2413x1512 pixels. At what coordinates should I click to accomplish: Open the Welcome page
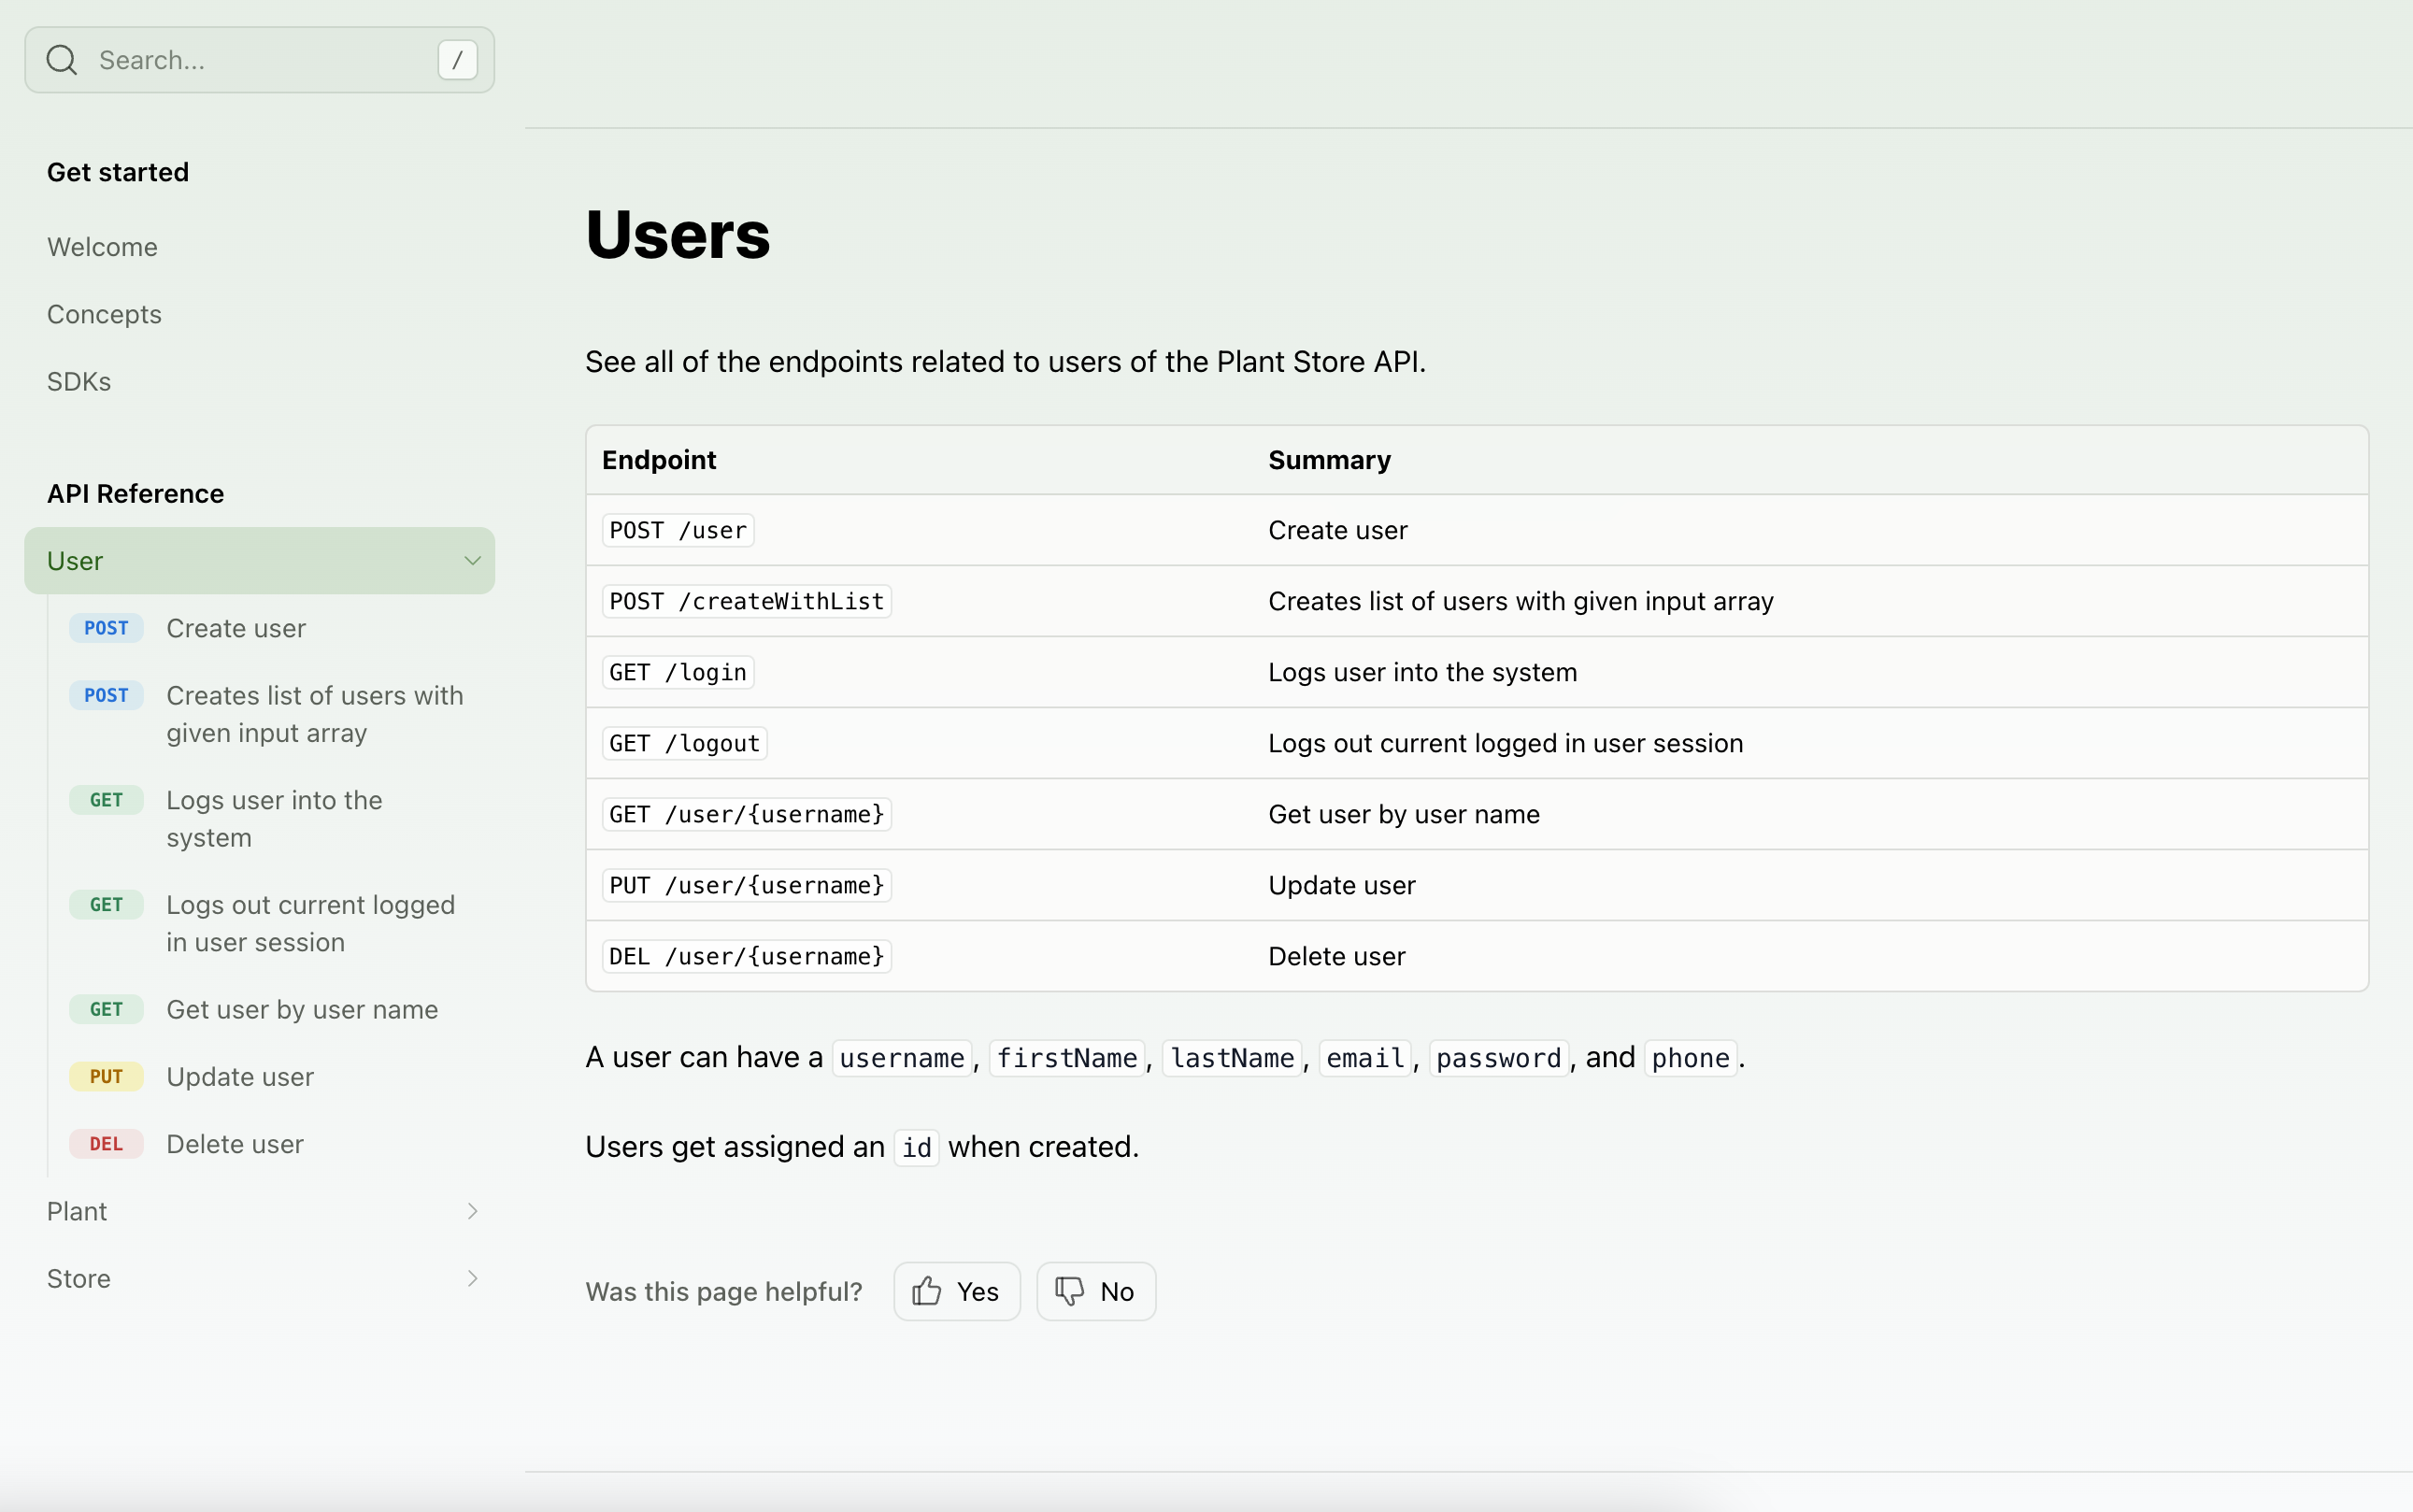click(x=102, y=246)
